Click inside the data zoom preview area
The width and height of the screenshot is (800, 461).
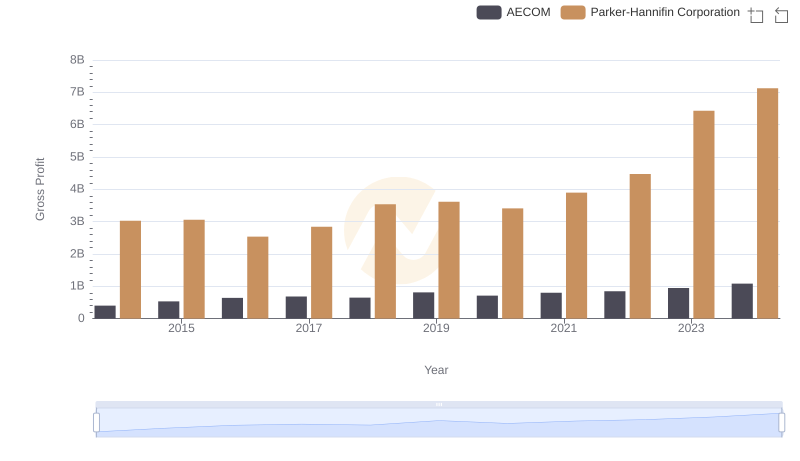439,423
